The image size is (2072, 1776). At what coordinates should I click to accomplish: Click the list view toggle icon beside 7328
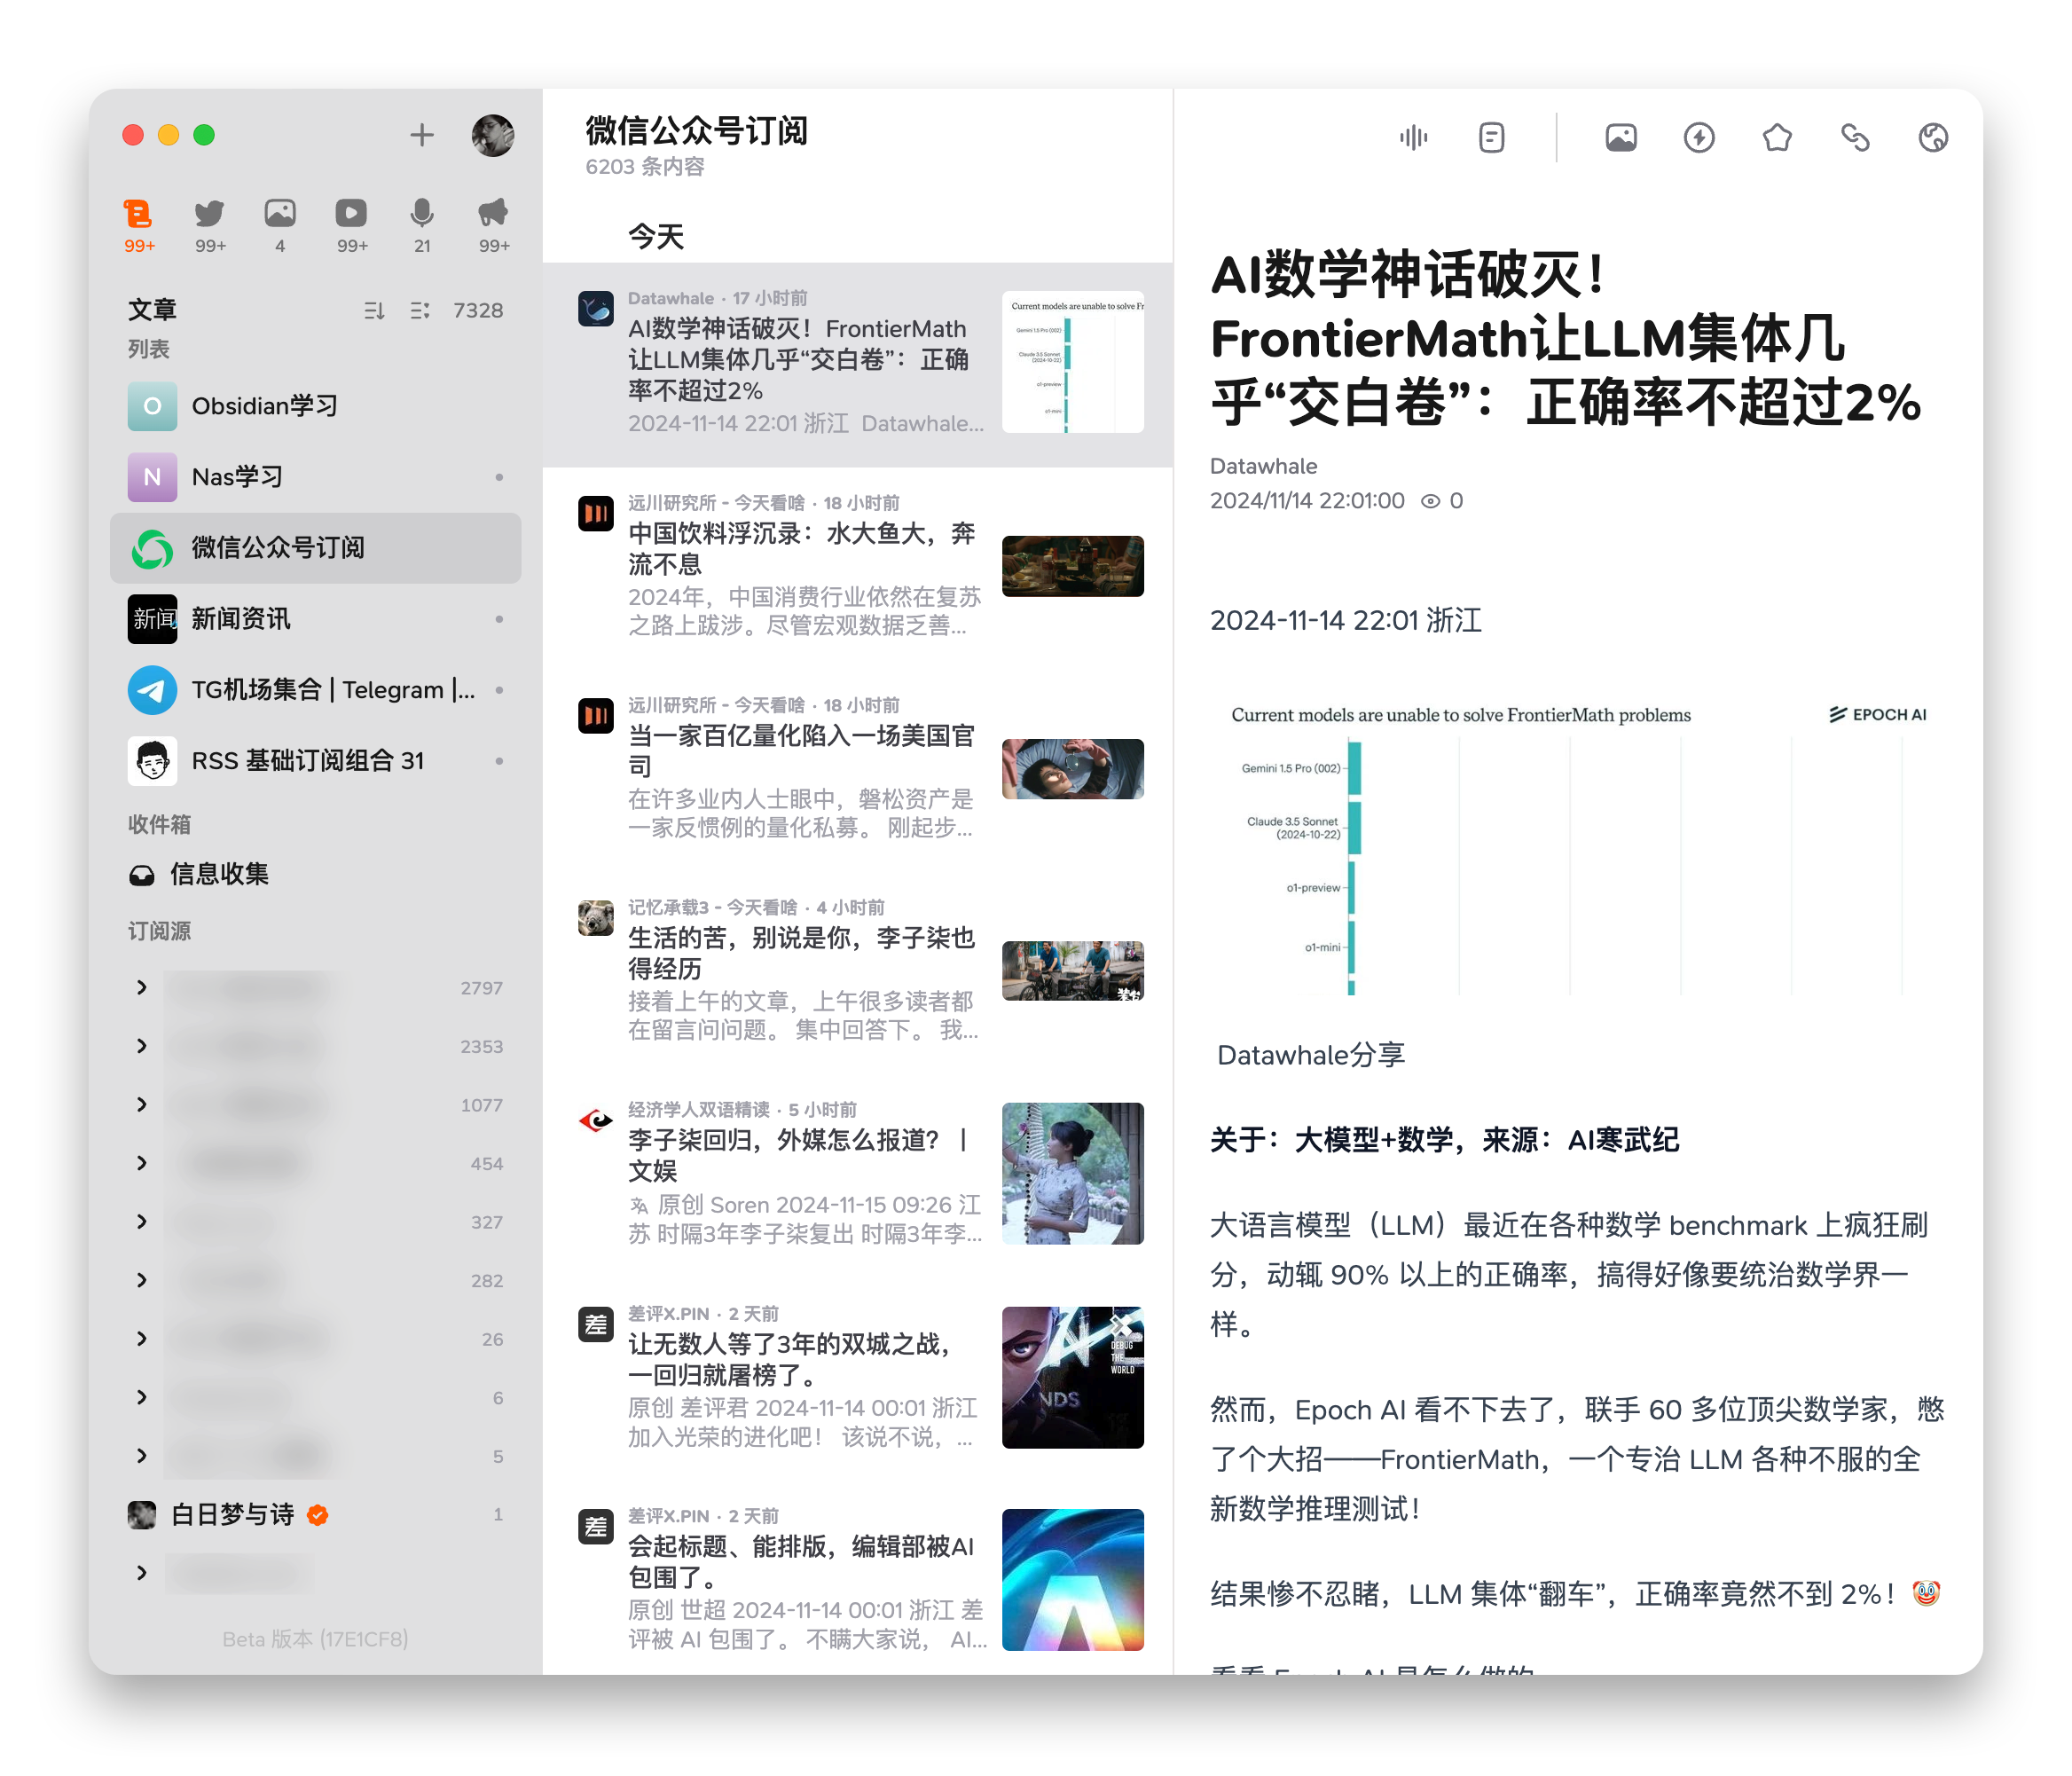419,311
